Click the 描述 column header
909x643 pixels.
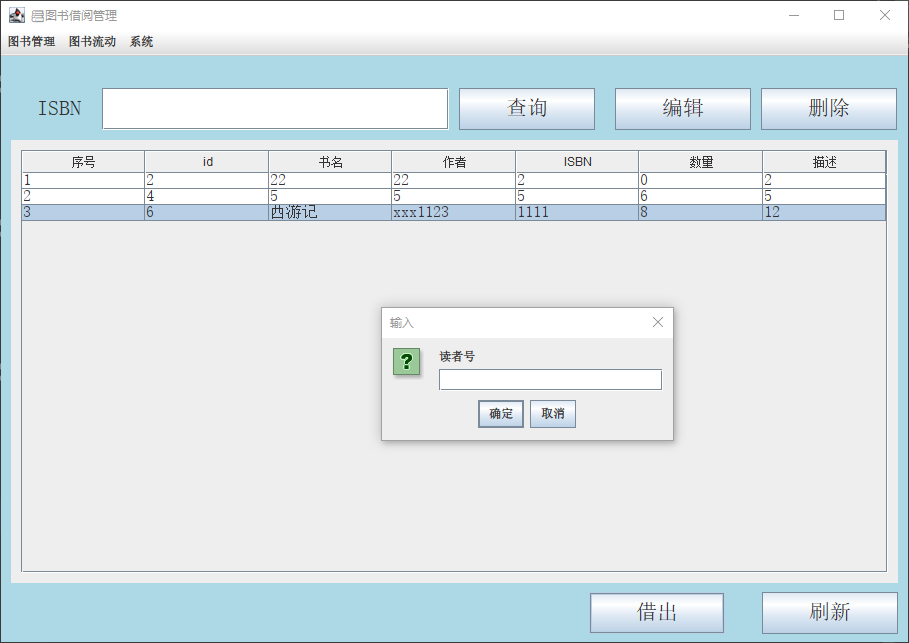[x=824, y=162]
